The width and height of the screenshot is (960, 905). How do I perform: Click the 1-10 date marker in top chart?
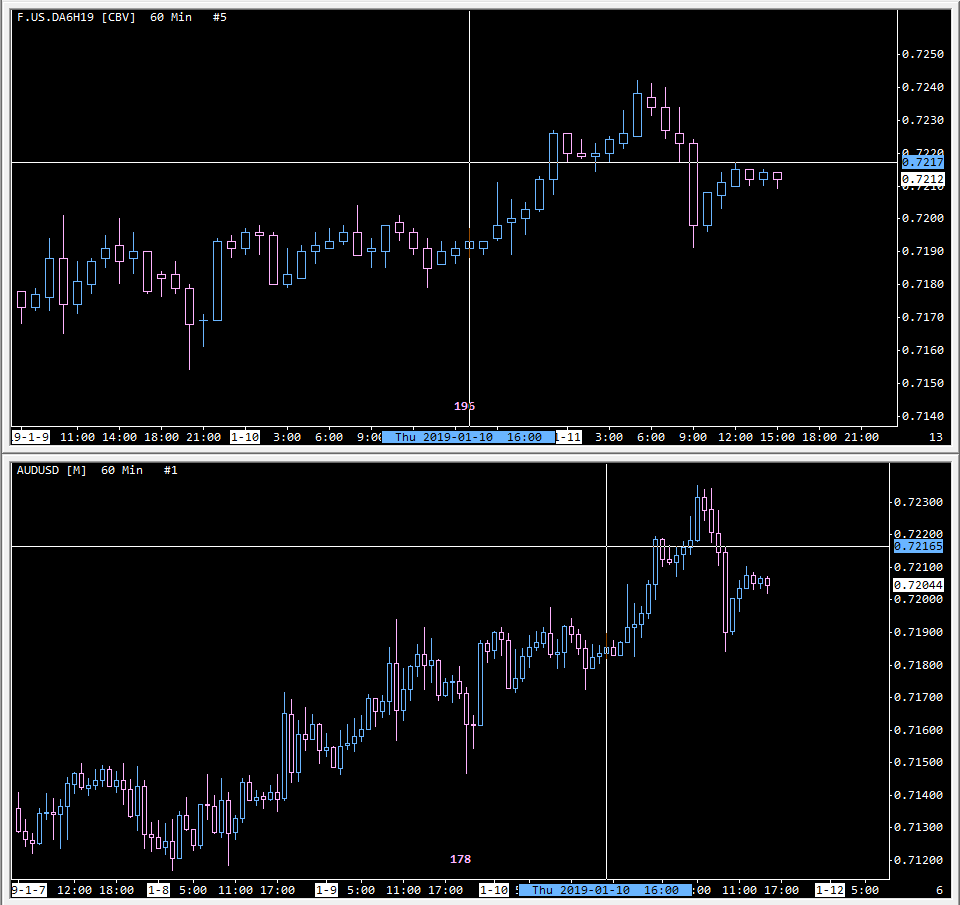click(x=245, y=437)
